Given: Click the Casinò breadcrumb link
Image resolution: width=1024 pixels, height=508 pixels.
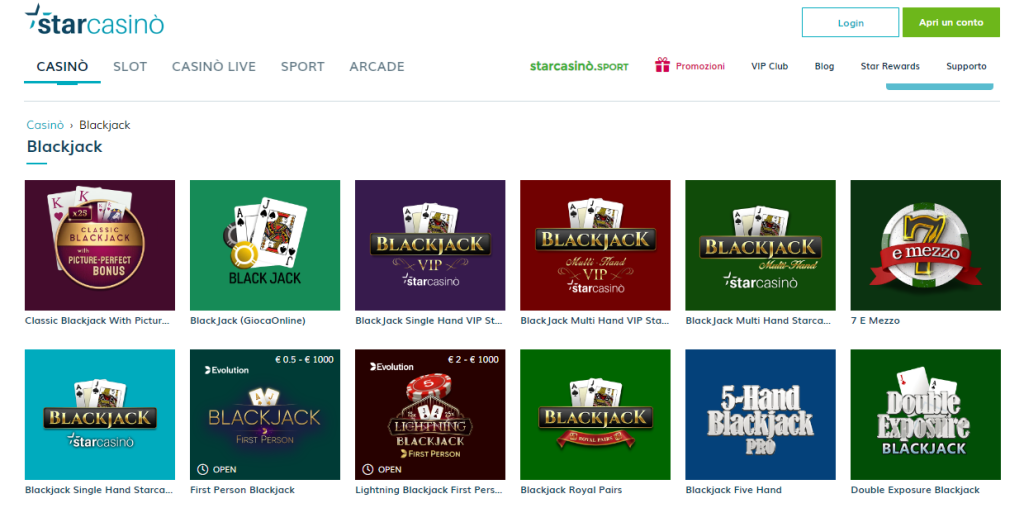Looking at the screenshot, I should tap(45, 125).
